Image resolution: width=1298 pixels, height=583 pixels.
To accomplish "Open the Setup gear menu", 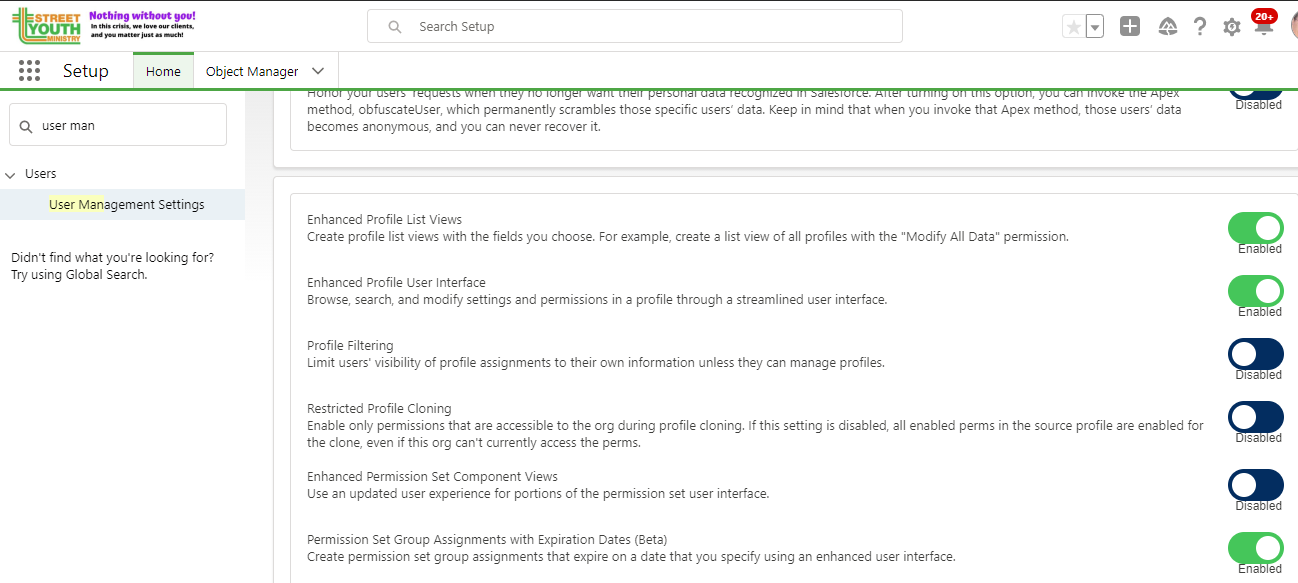I will 1232,27.
